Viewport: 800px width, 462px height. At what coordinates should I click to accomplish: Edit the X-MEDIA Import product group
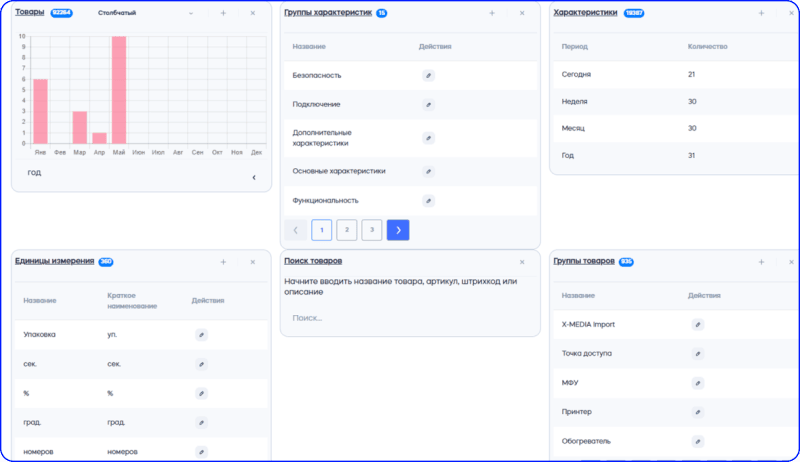coord(698,325)
